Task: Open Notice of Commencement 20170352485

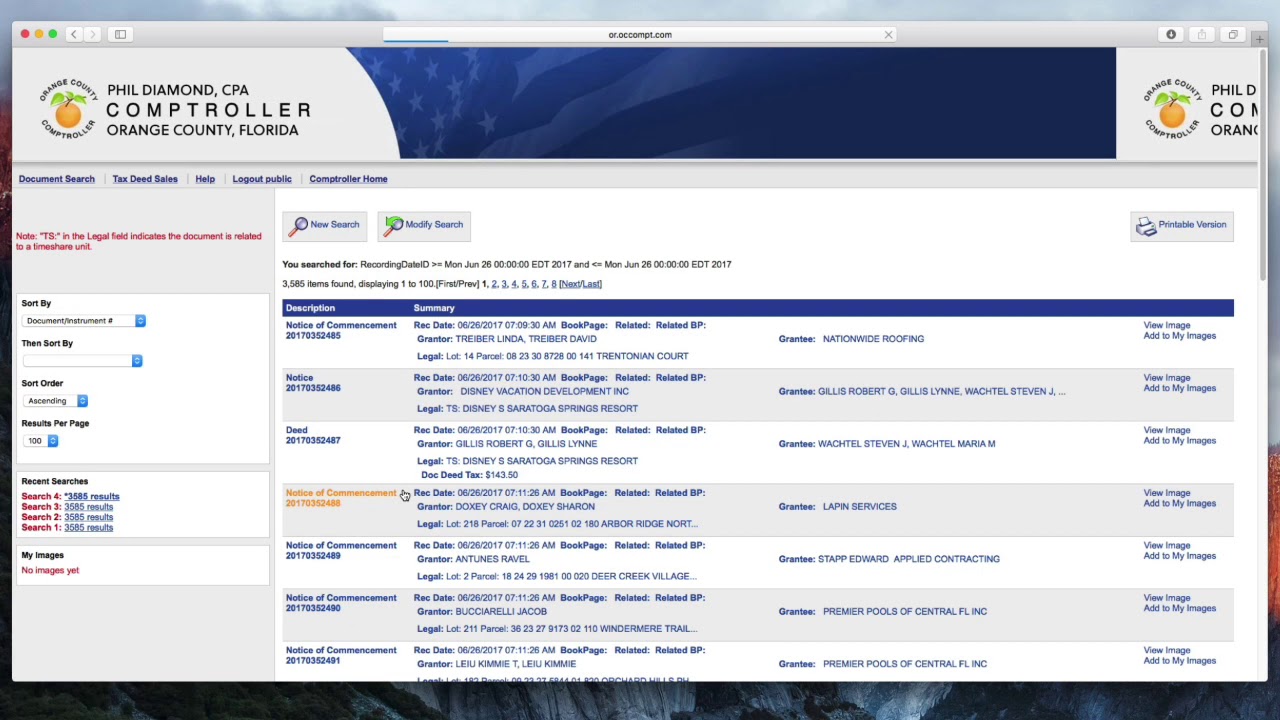Action: point(341,331)
